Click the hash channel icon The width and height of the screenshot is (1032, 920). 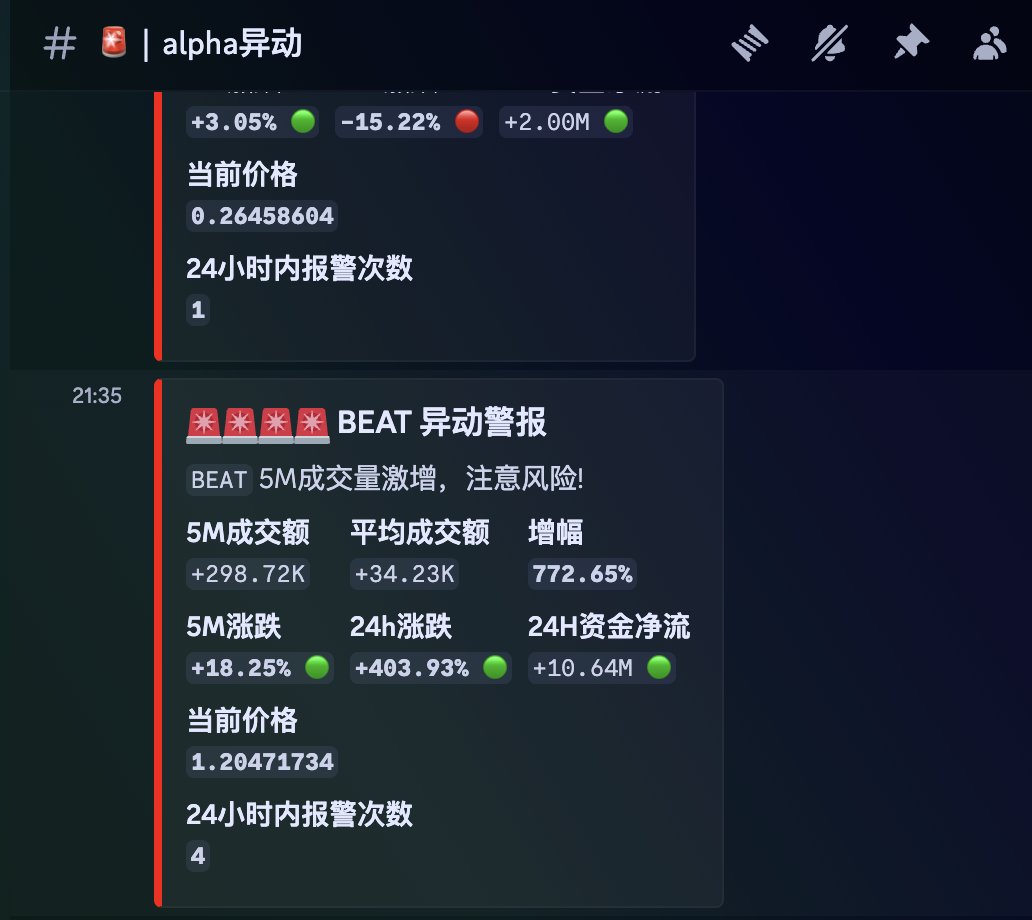tap(60, 44)
